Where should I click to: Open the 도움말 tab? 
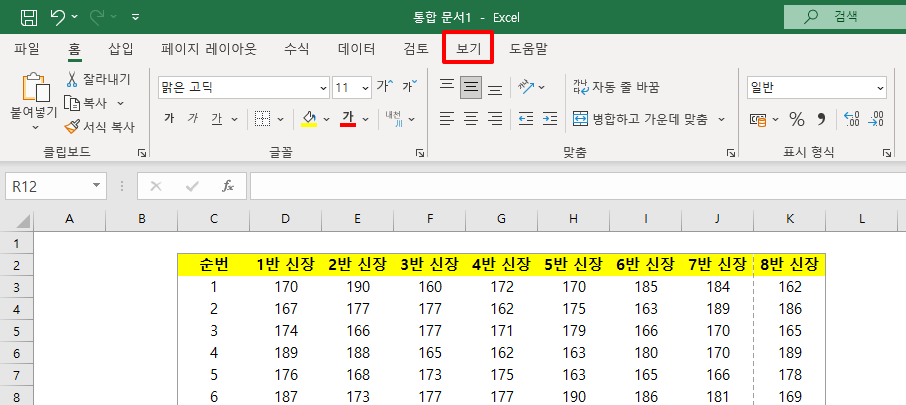(x=528, y=49)
